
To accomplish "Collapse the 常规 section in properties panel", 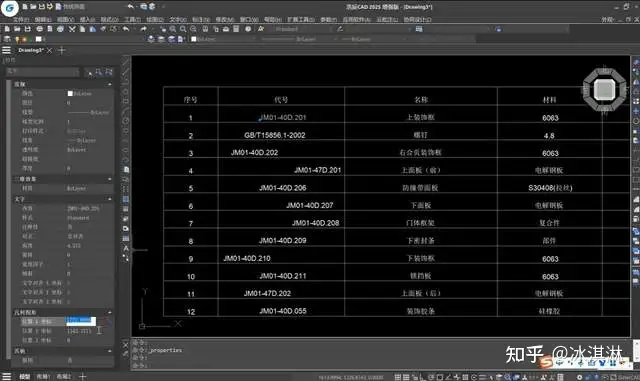I will tap(110, 84).
